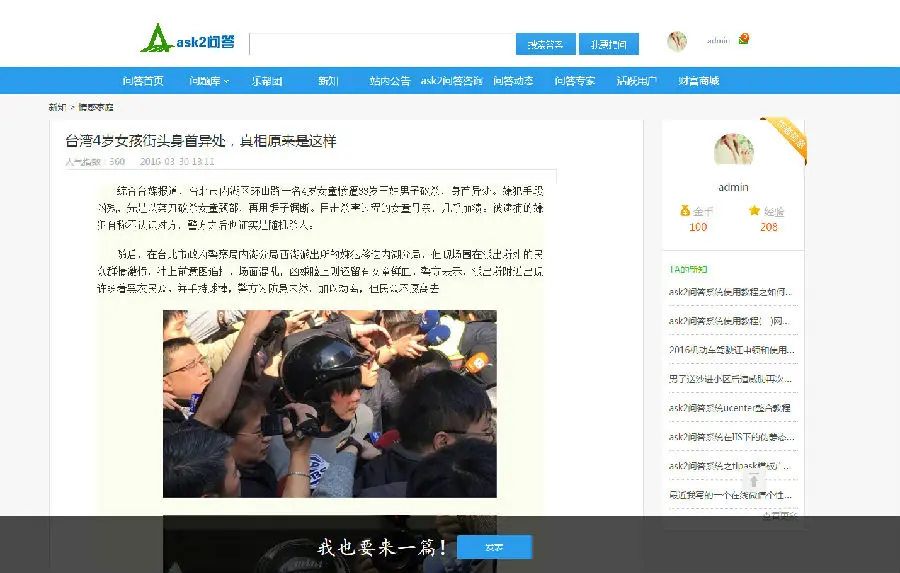This screenshot has width=900, height=573.
Task: Click the gold coin money bag icon
Action: coord(684,211)
